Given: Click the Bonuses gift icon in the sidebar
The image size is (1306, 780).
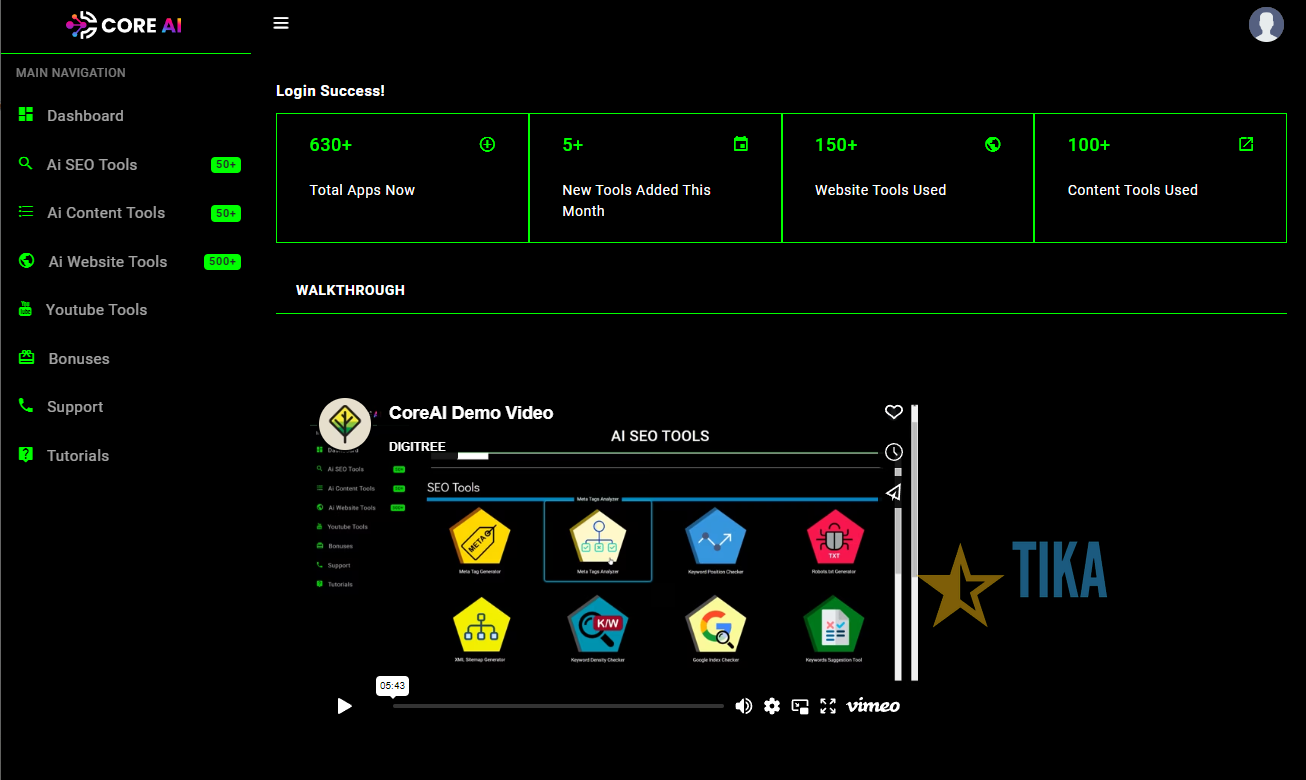Looking at the screenshot, I should tap(25, 358).
